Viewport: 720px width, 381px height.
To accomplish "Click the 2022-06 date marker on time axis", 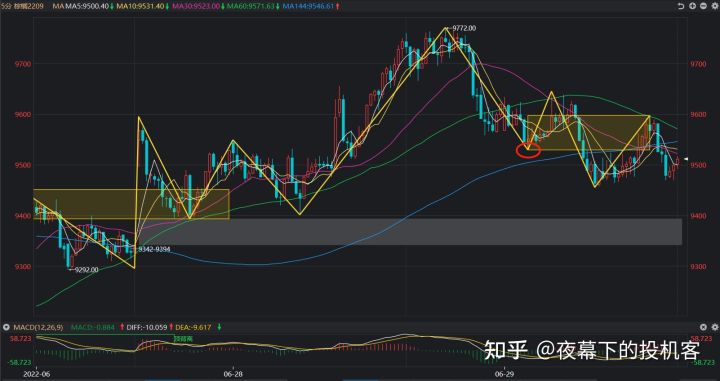I will point(36,374).
